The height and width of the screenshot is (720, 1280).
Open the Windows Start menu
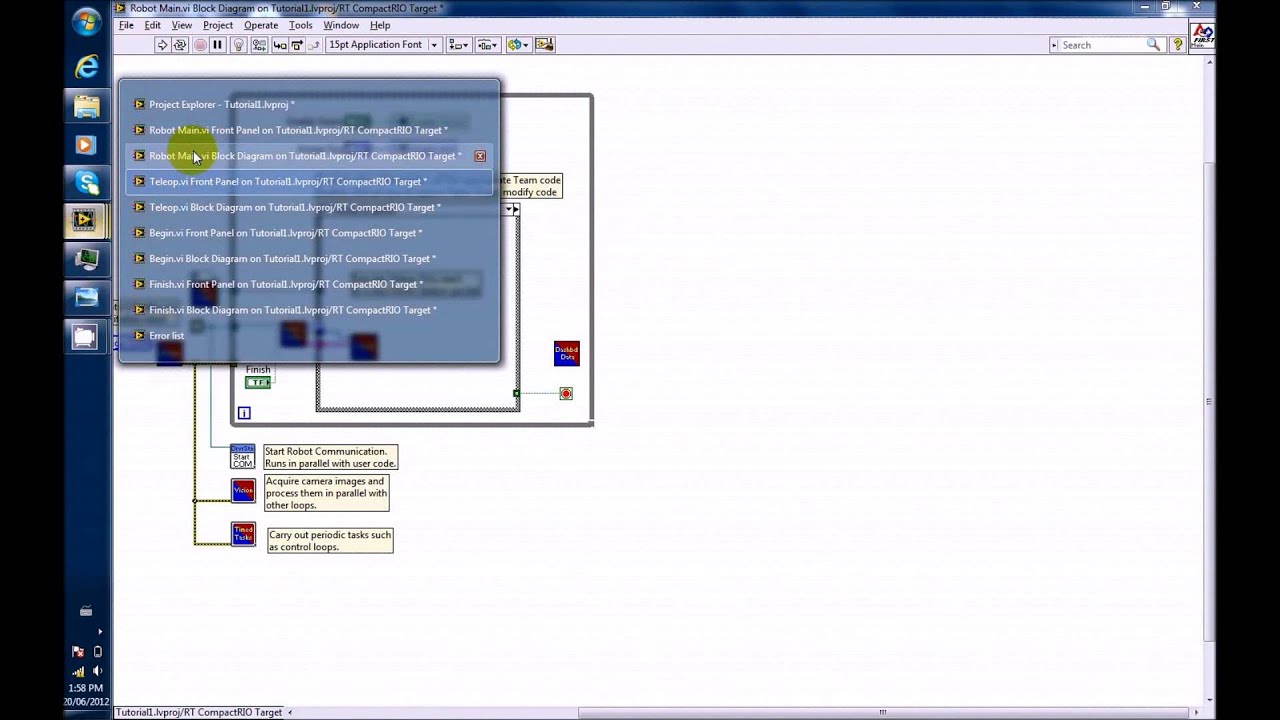click(x=86, y=21)
